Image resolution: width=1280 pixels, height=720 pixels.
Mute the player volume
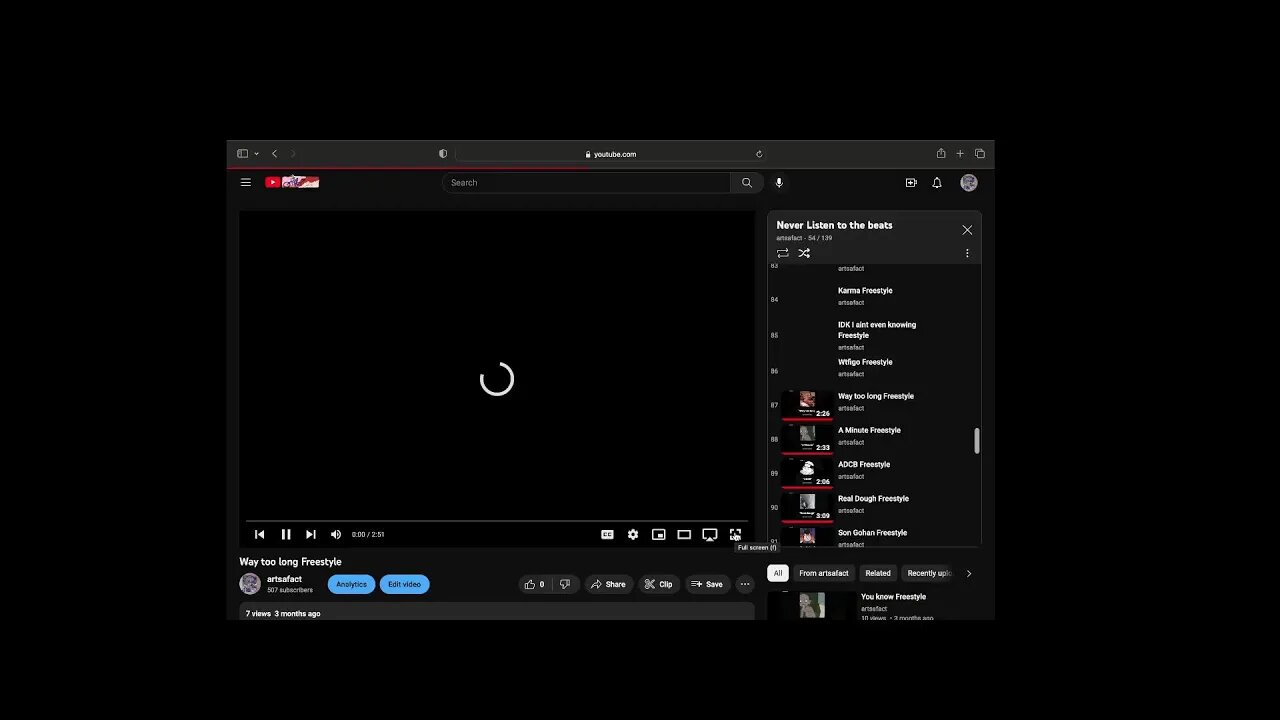pos(336,534)
